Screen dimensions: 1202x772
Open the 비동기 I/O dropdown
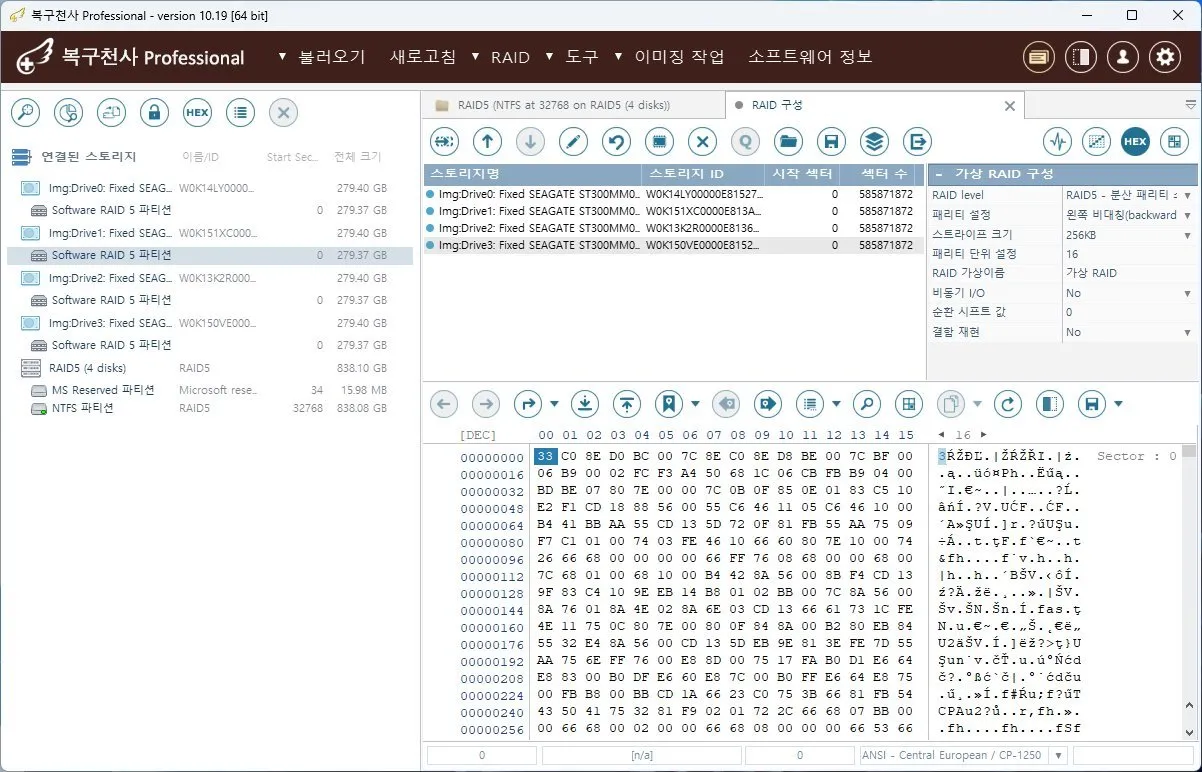pos(1187,293)
